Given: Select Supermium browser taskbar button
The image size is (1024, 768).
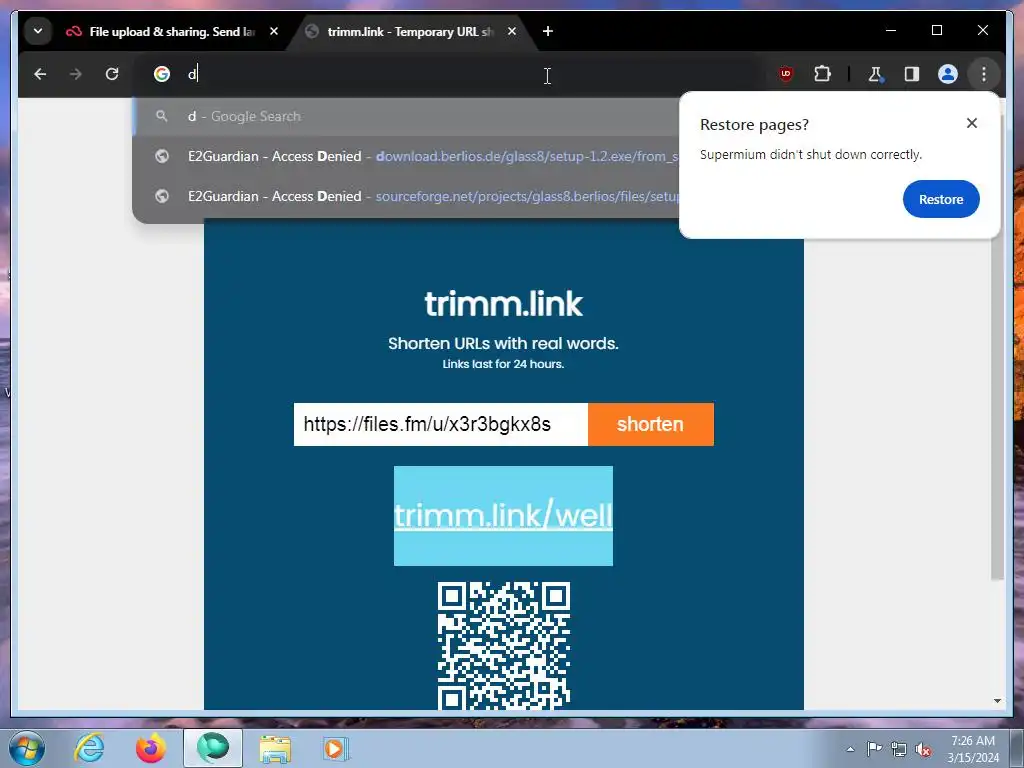Looking at the screenshot, I should tap(213, 748).
